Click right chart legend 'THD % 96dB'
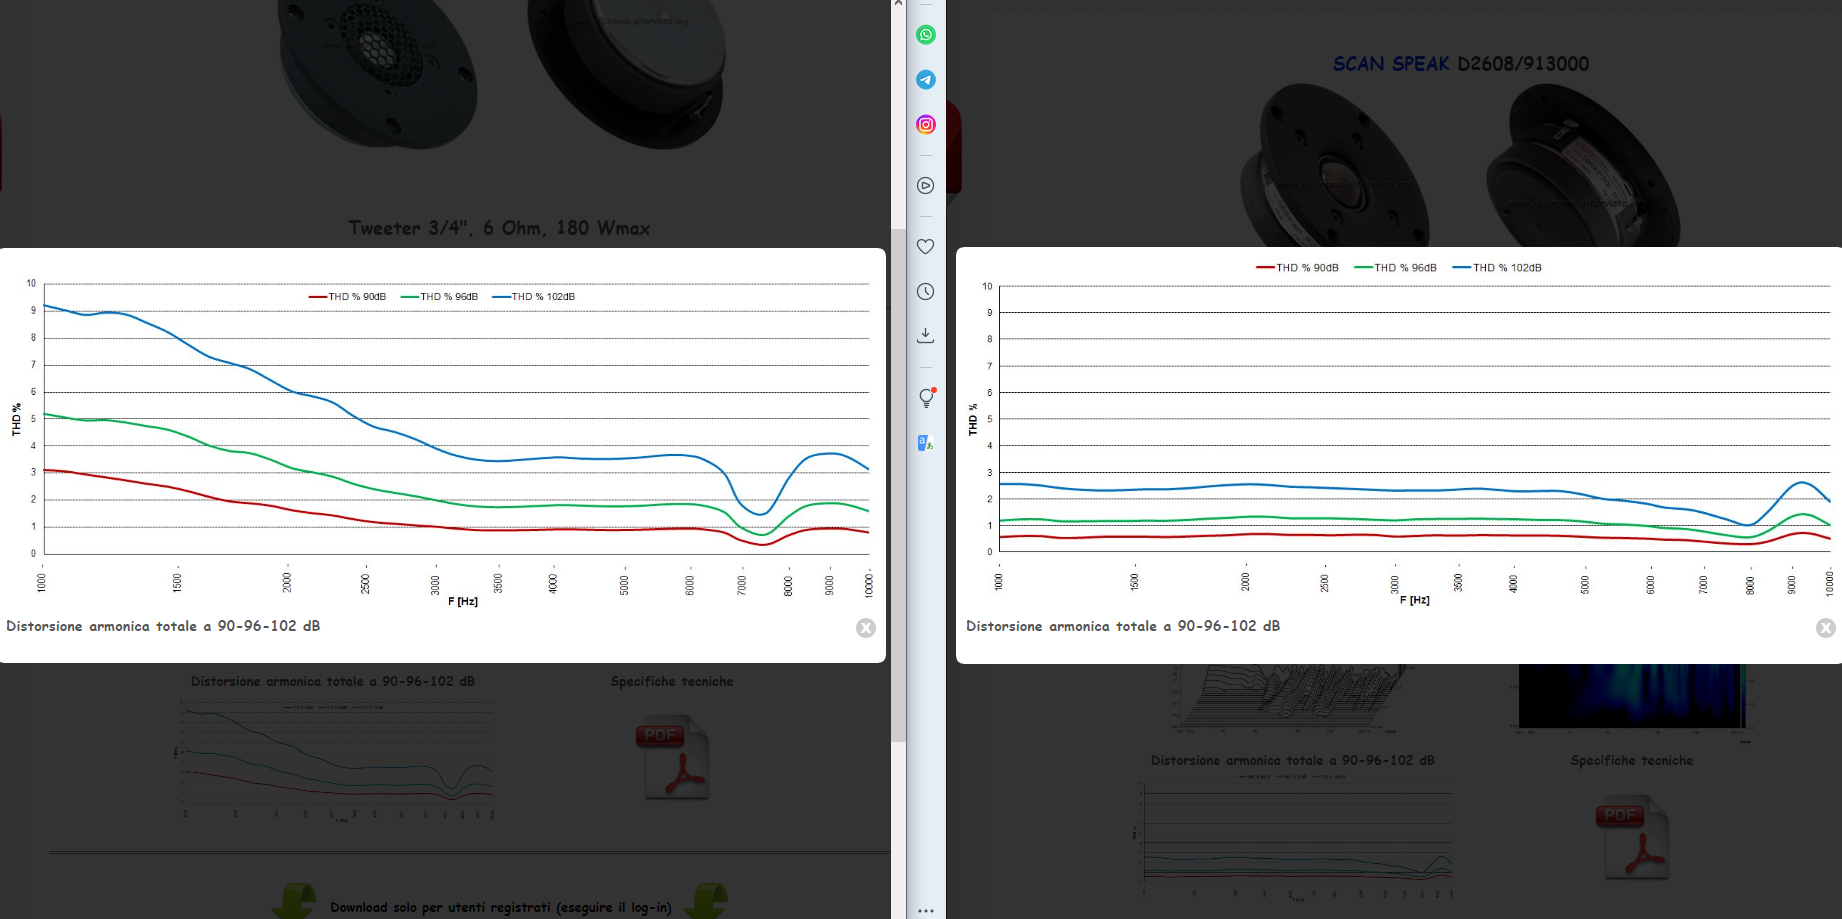Screen dimensions: 1842x919 click(x=1395, y=268)
